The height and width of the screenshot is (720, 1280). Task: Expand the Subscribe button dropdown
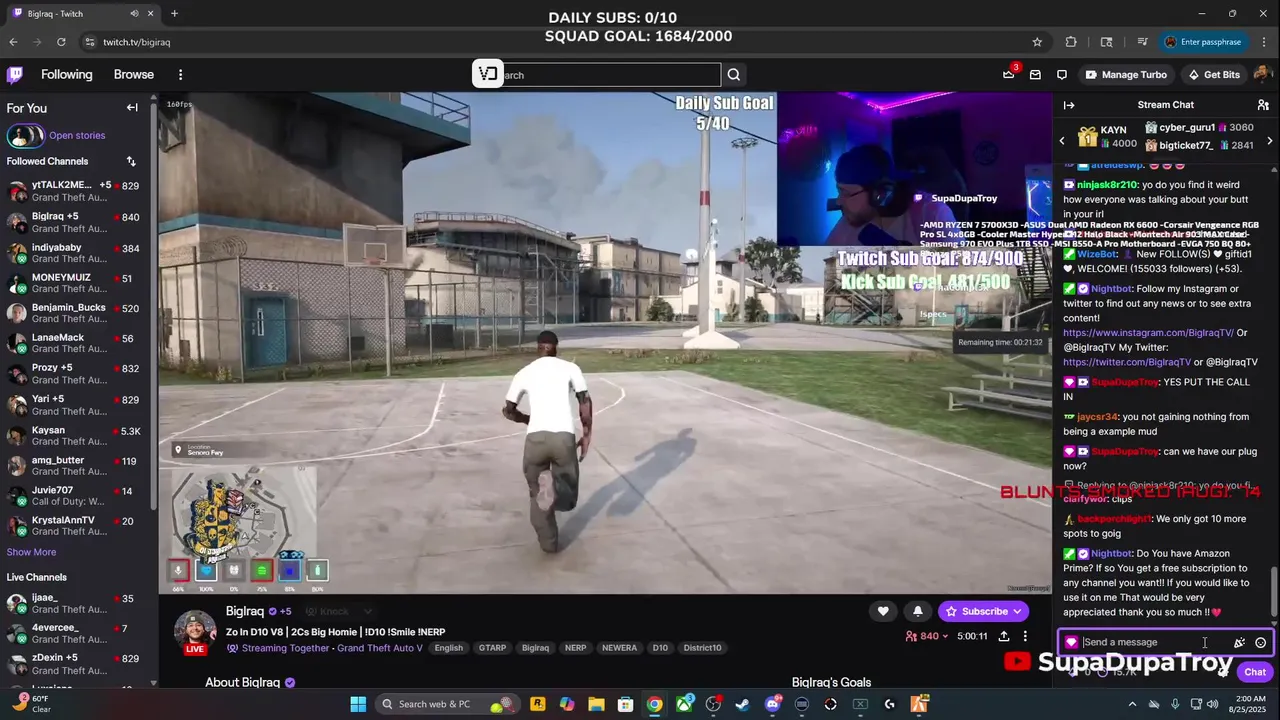[1018, 611]
